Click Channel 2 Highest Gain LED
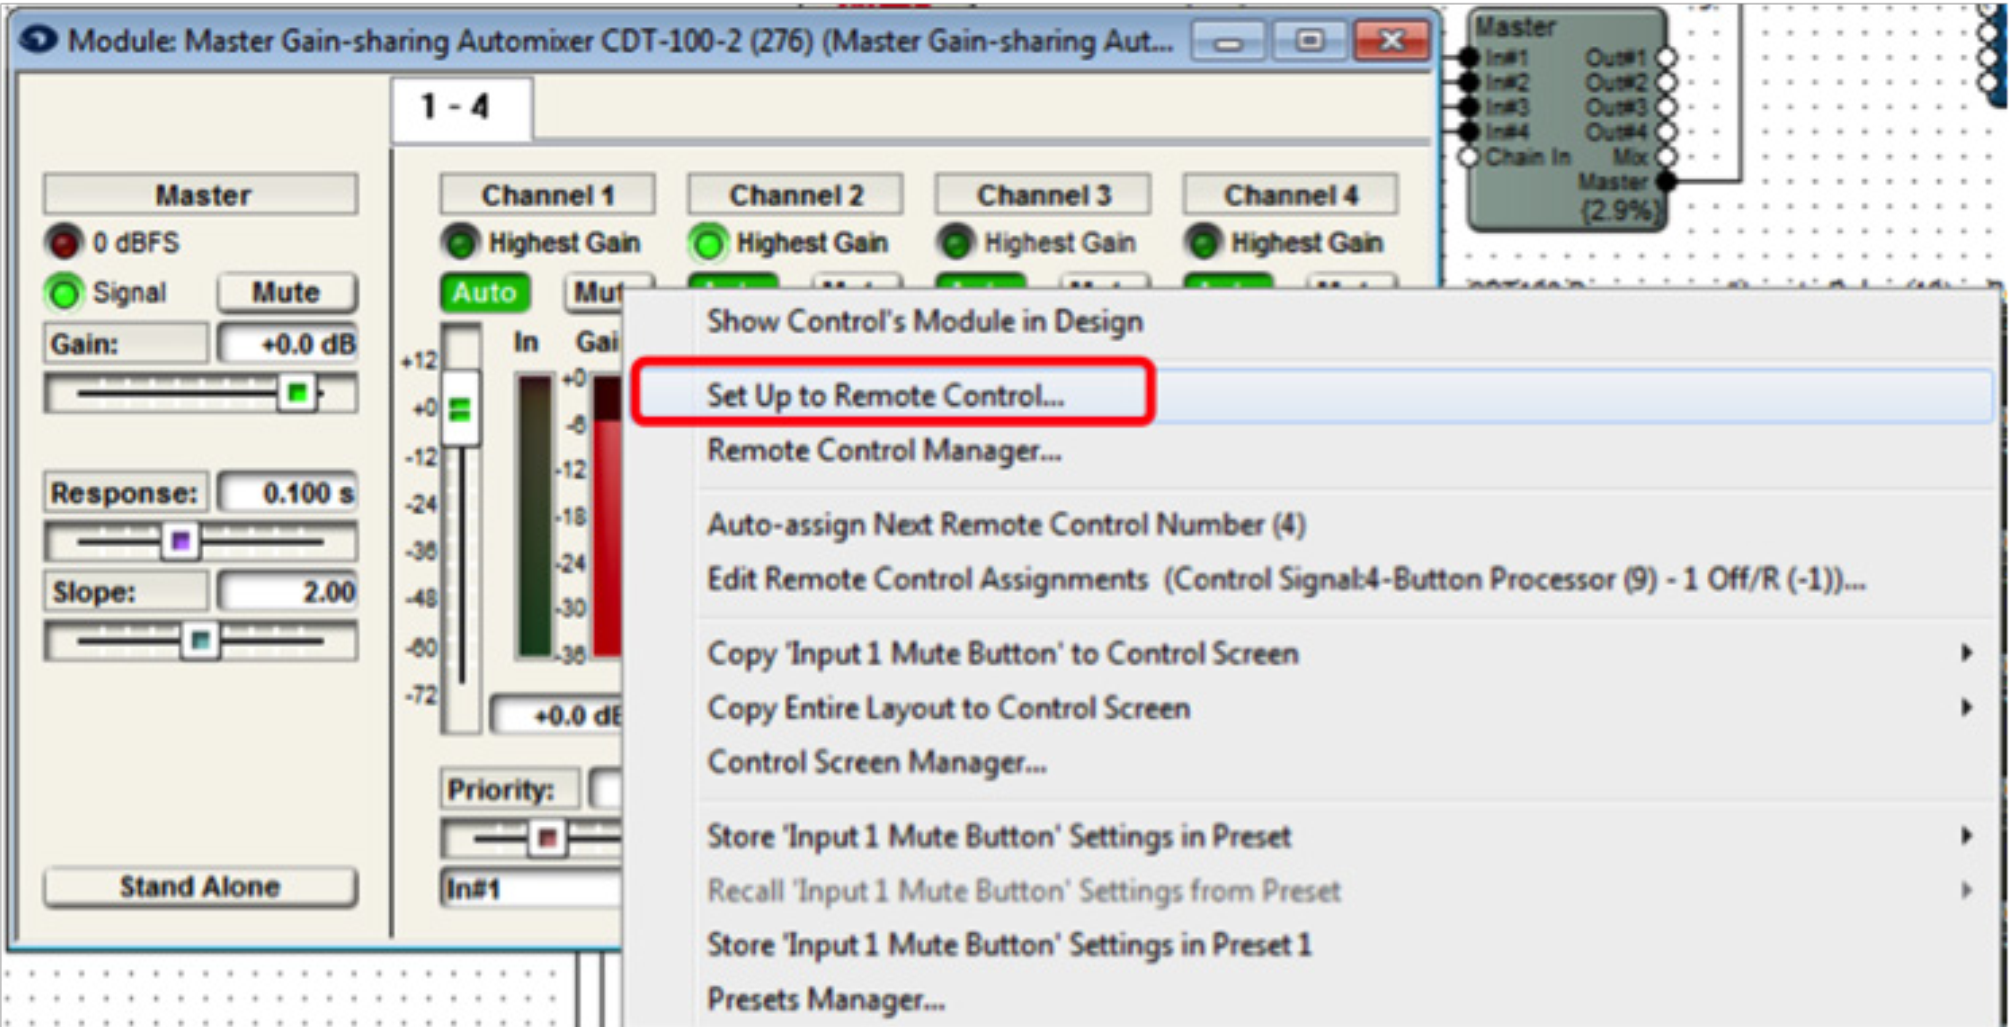The image size is (2009, 1027). point(708,243)
